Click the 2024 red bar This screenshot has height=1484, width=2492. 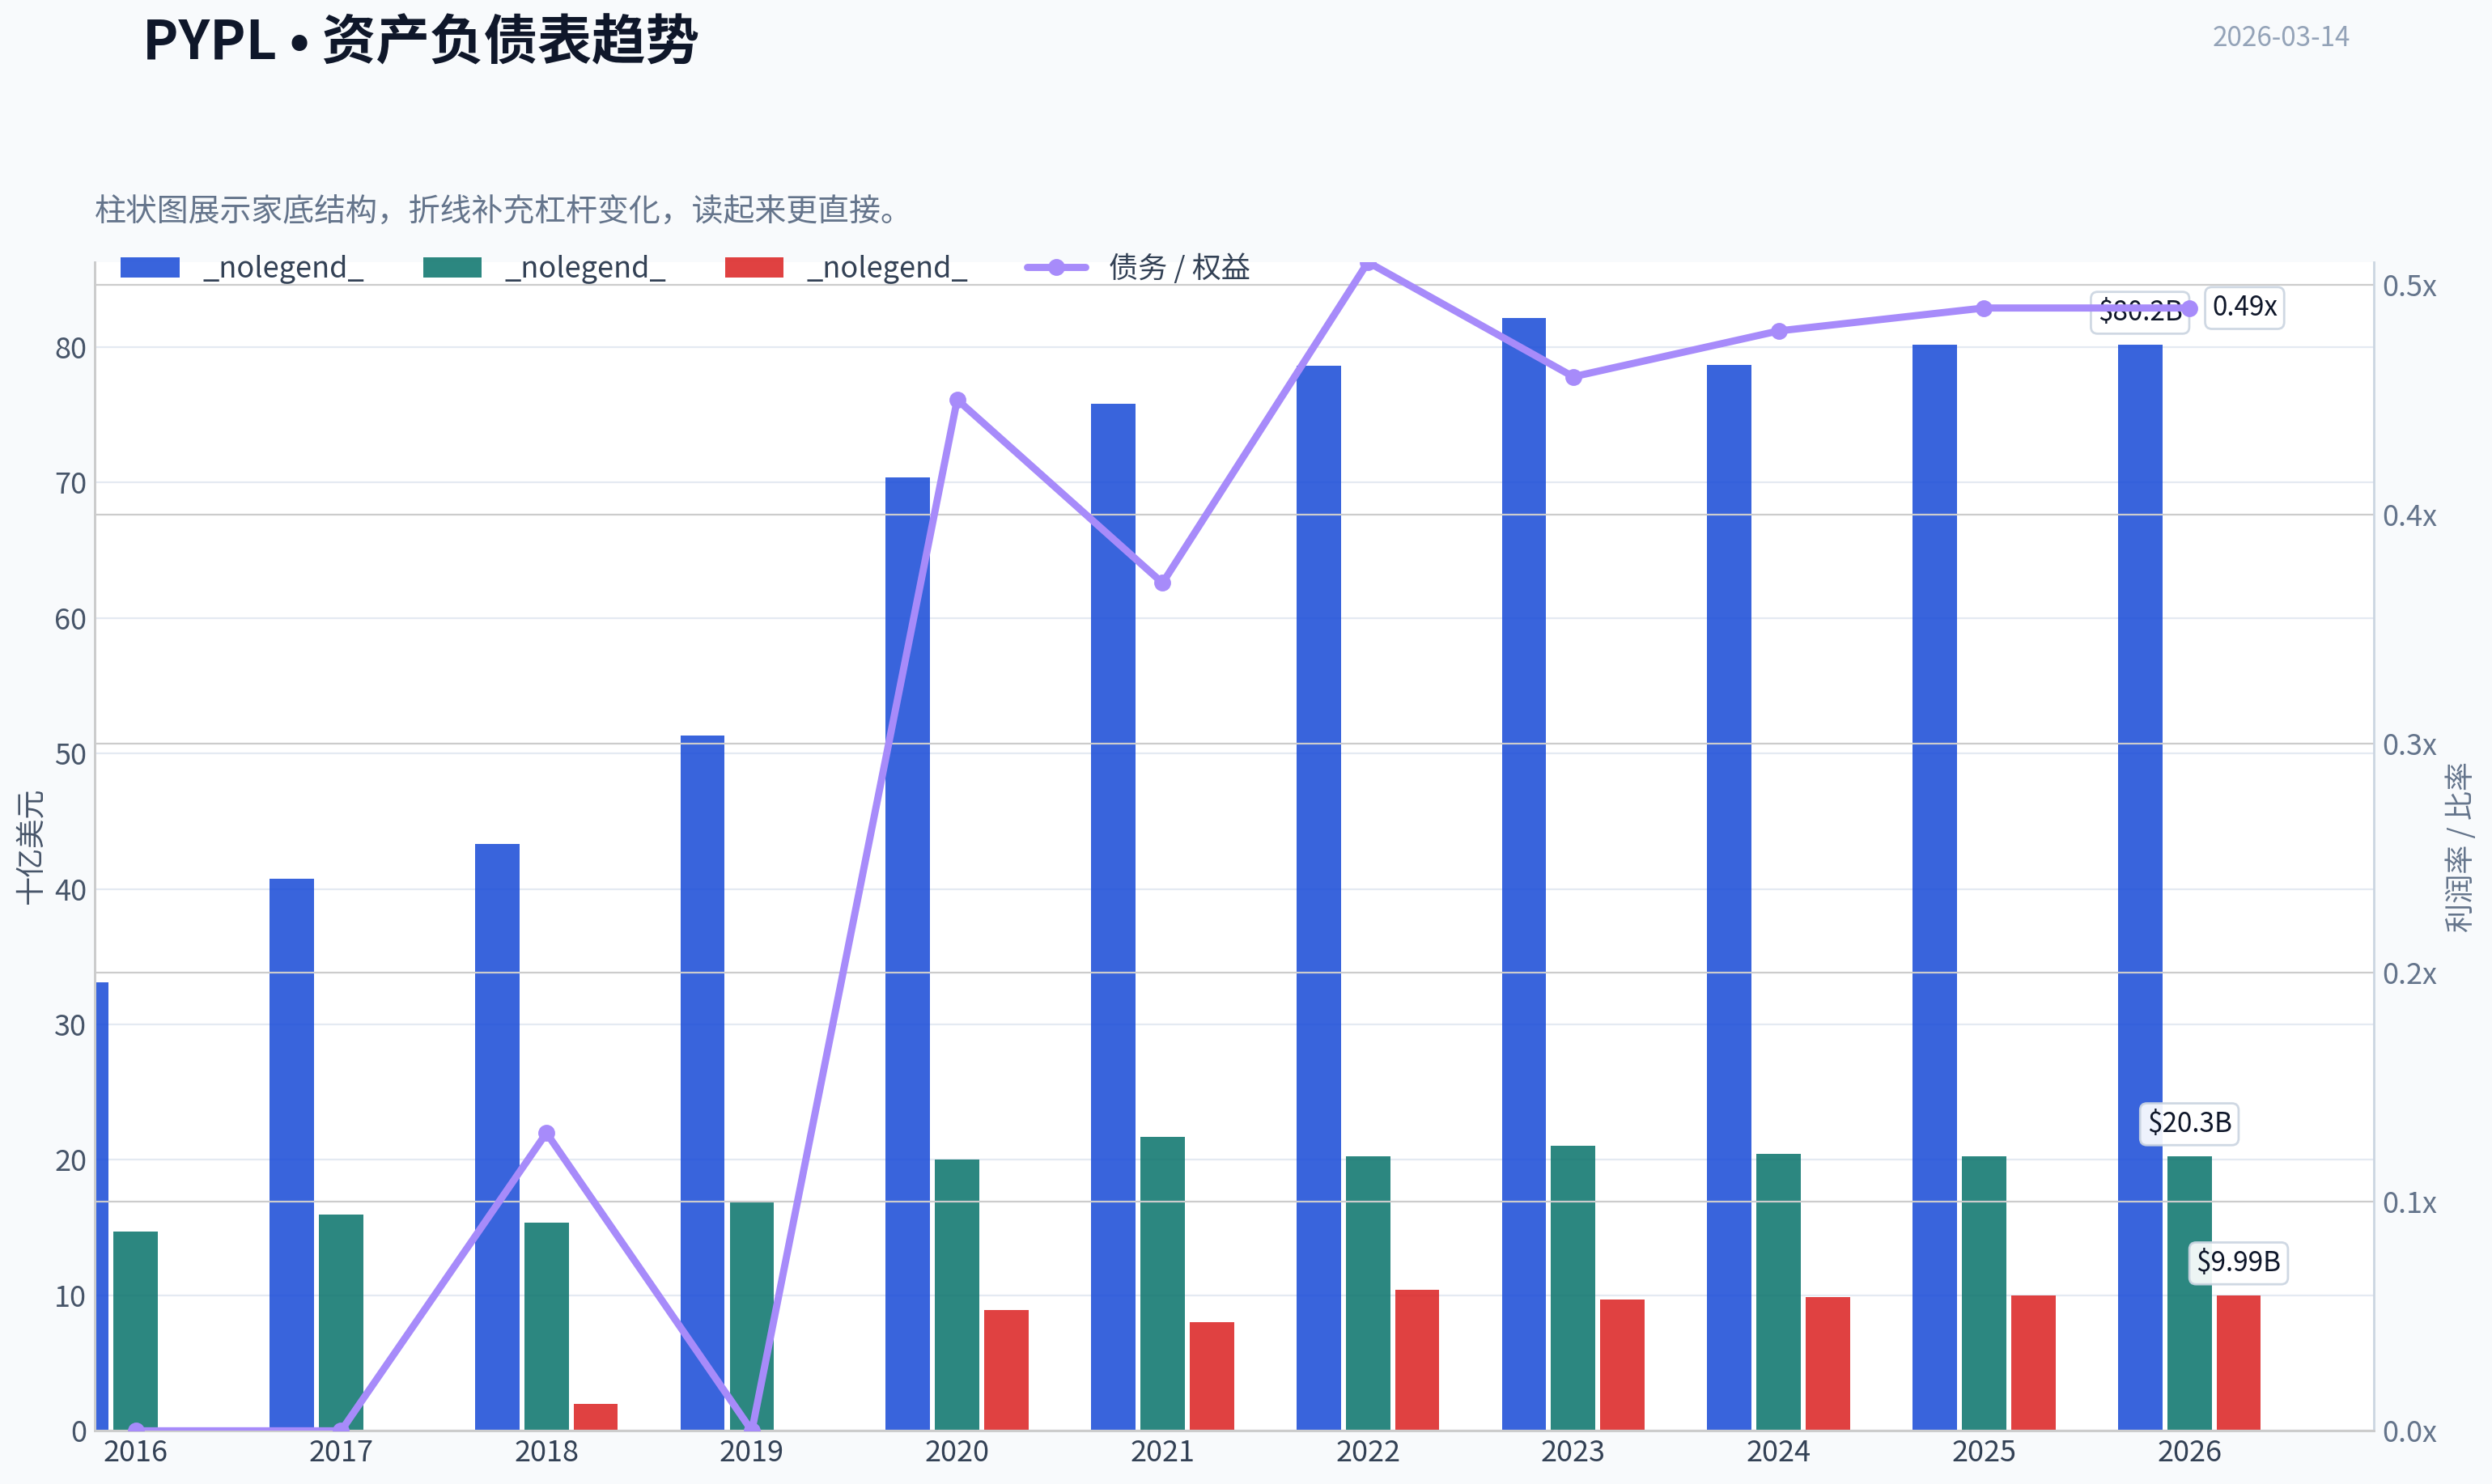click(1828, 1363)
